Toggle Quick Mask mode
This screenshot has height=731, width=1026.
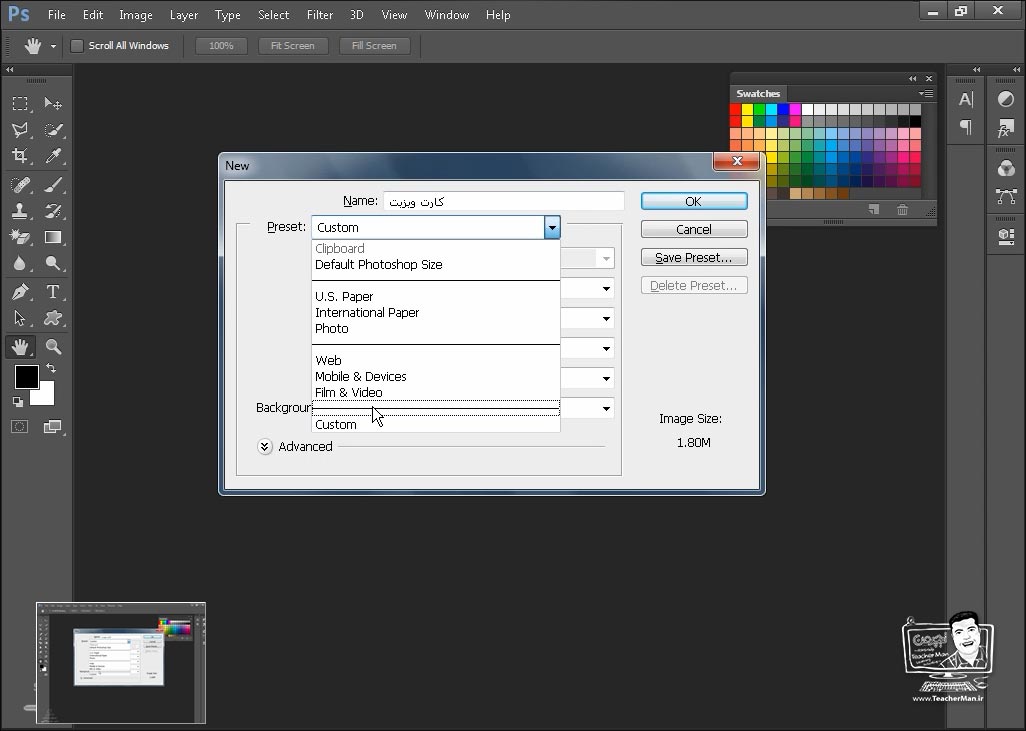tap(20, 427)
